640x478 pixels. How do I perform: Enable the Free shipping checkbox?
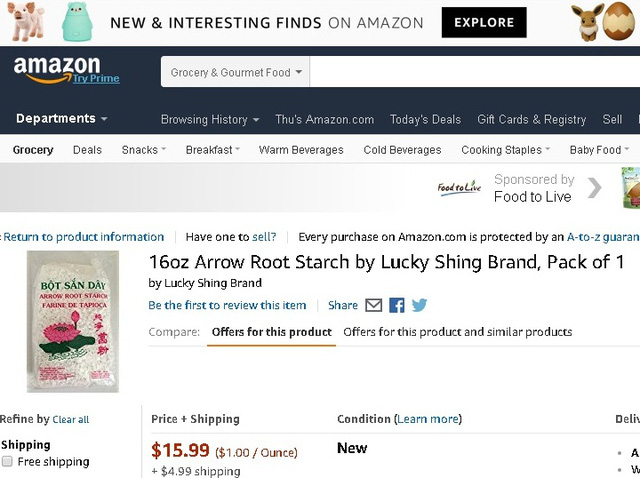tap(8, 462)
